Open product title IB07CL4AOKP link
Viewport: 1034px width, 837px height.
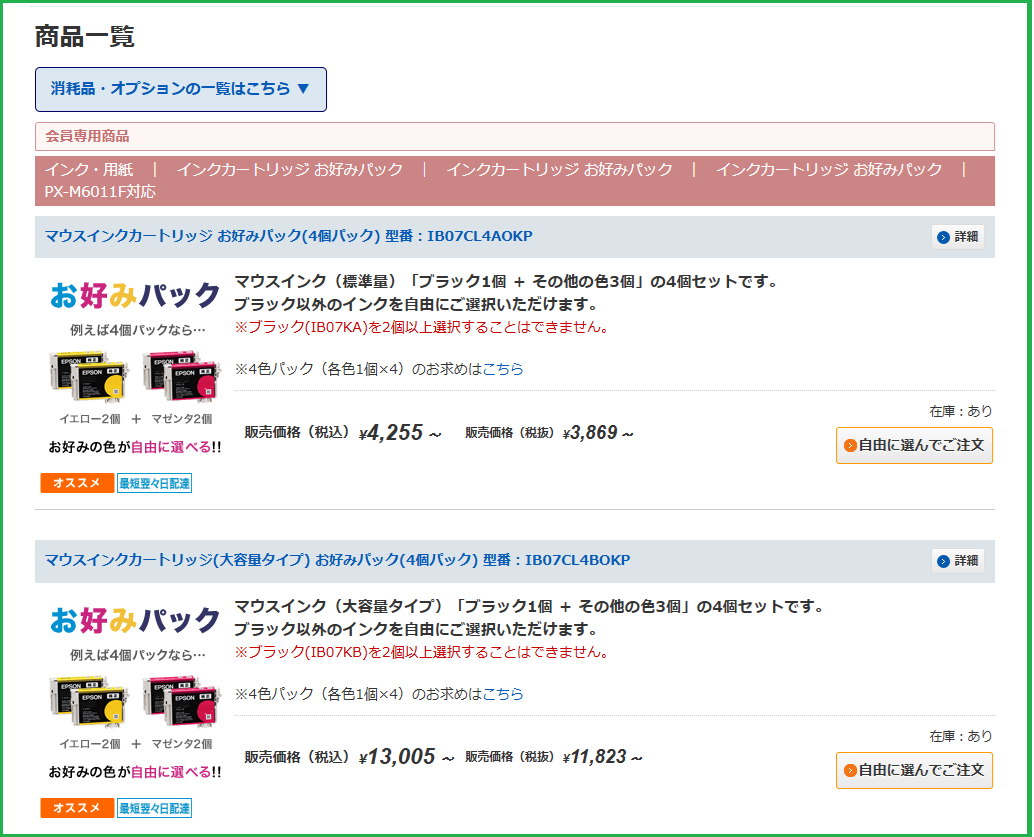coord(288,236)
